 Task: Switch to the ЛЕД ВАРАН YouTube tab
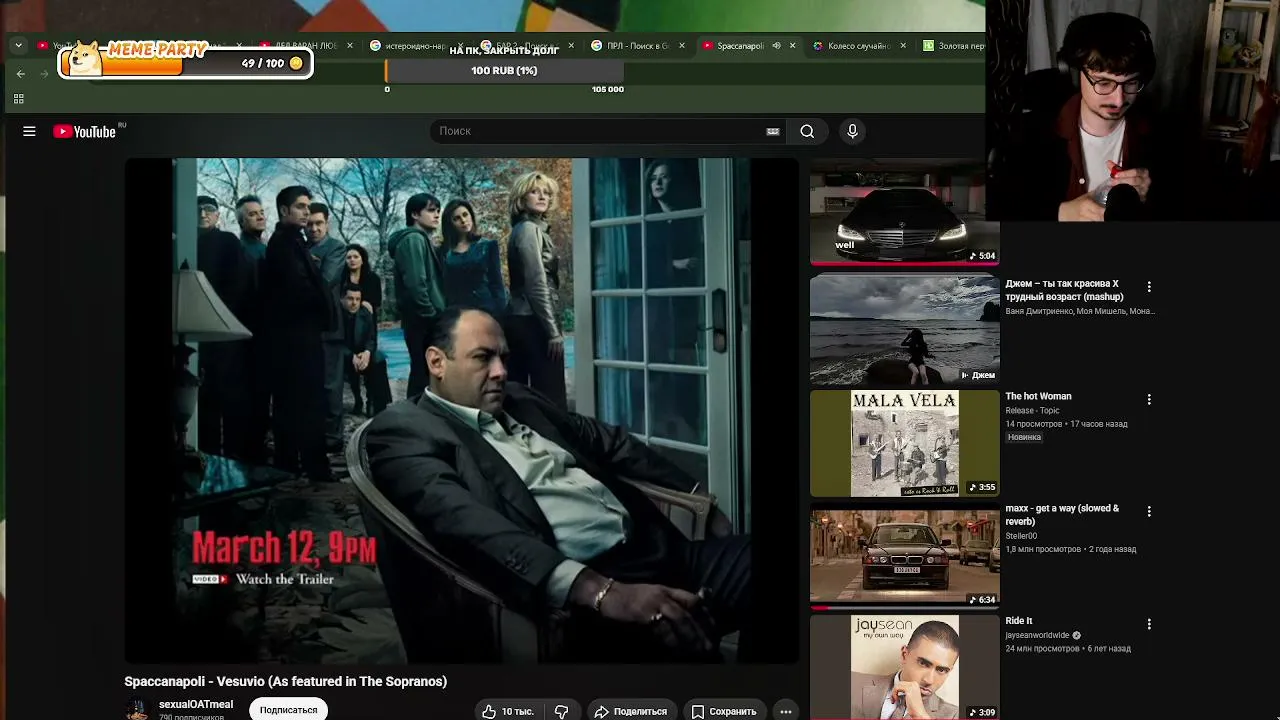(306, 46)
